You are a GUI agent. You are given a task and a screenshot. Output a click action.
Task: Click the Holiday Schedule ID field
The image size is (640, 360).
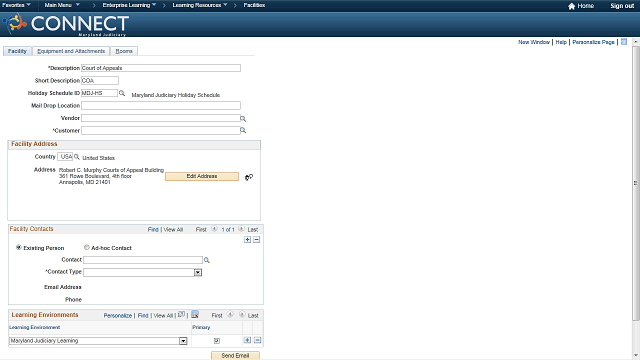(x=99, y=93)
